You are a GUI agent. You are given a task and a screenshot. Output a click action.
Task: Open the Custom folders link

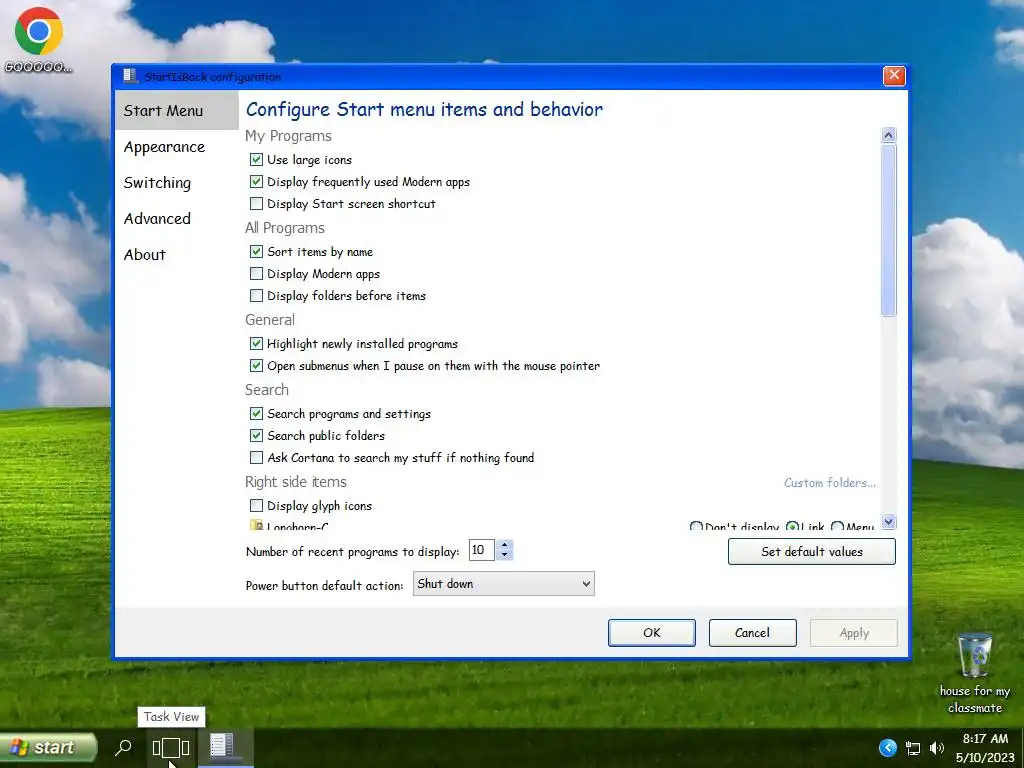829,483
